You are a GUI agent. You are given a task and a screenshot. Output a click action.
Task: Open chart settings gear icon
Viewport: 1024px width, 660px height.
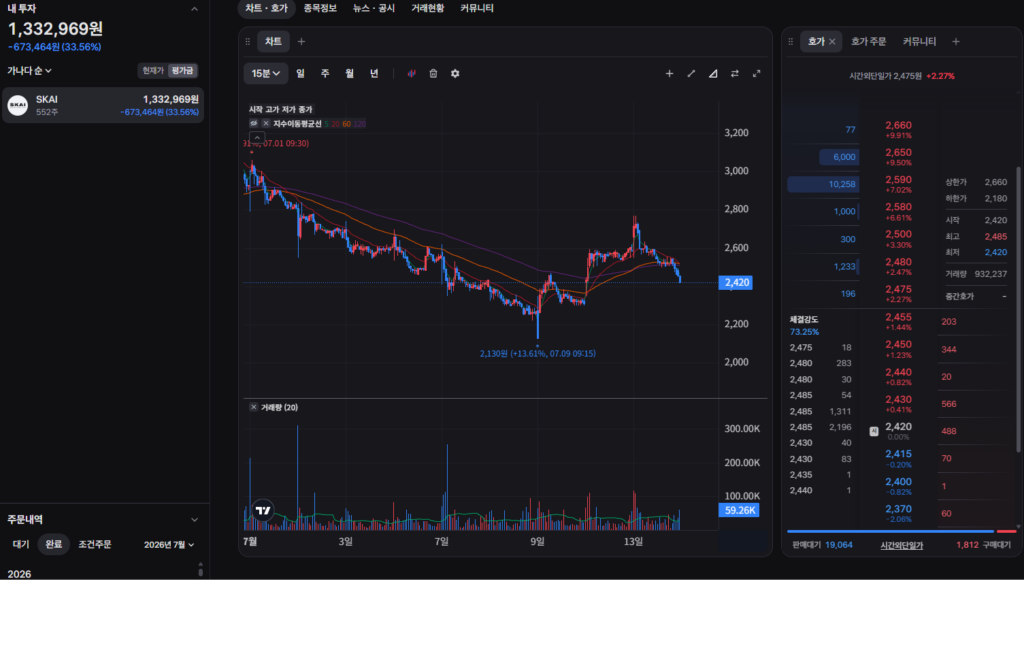455,74
